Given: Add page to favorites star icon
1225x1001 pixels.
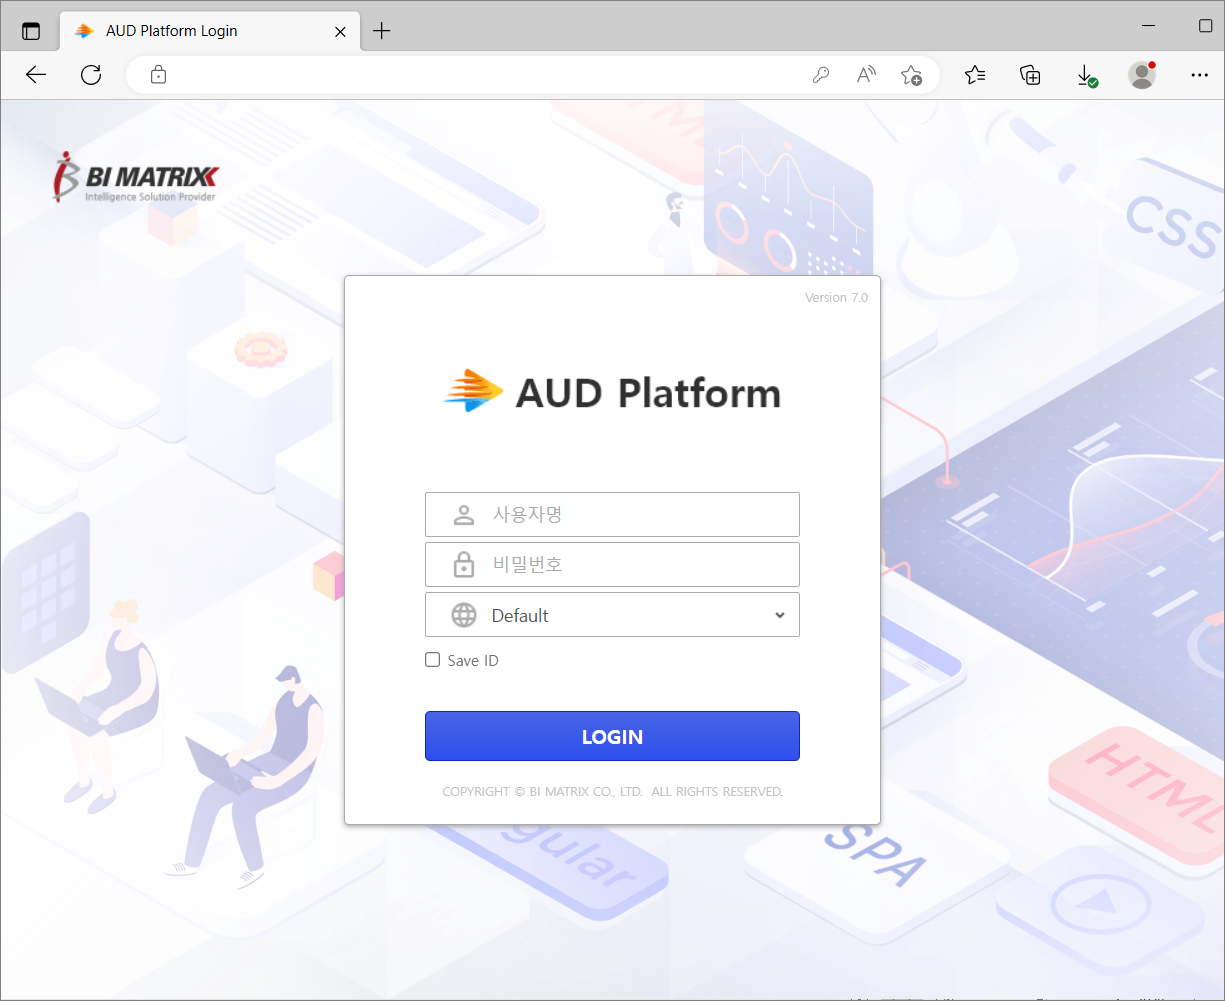Looking at the screenshot, I should click(x=911, y=75).
